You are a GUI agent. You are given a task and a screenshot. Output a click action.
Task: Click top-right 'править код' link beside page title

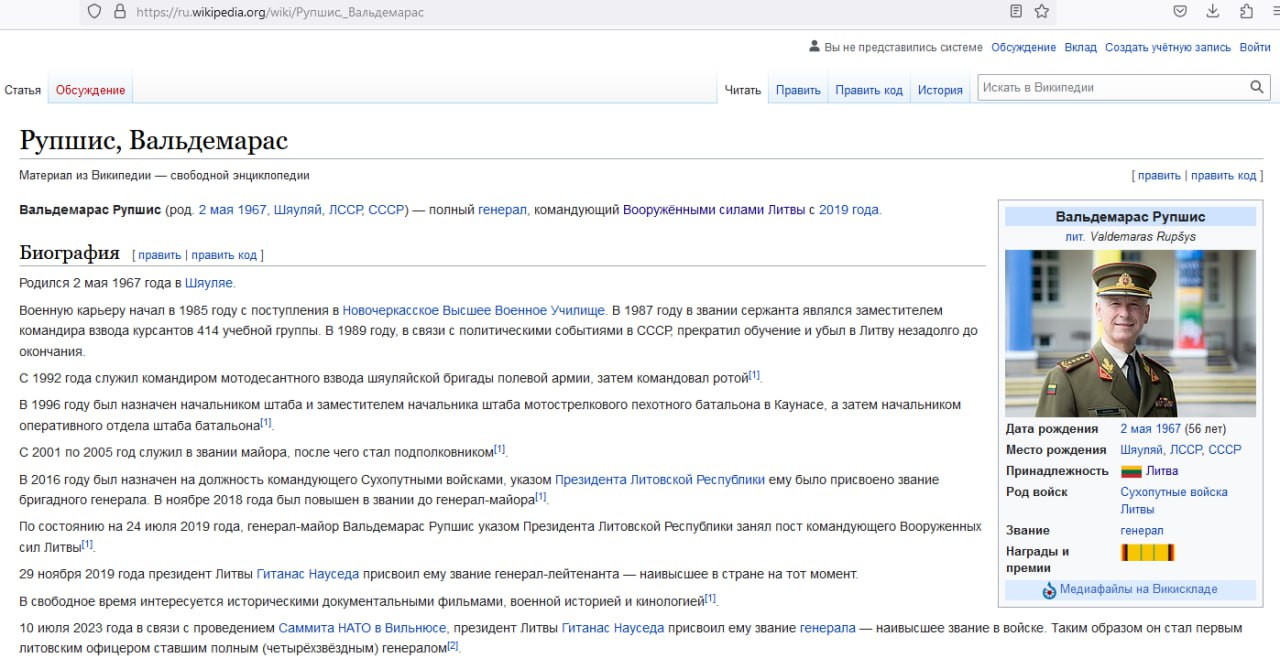tap(1223, 175)
